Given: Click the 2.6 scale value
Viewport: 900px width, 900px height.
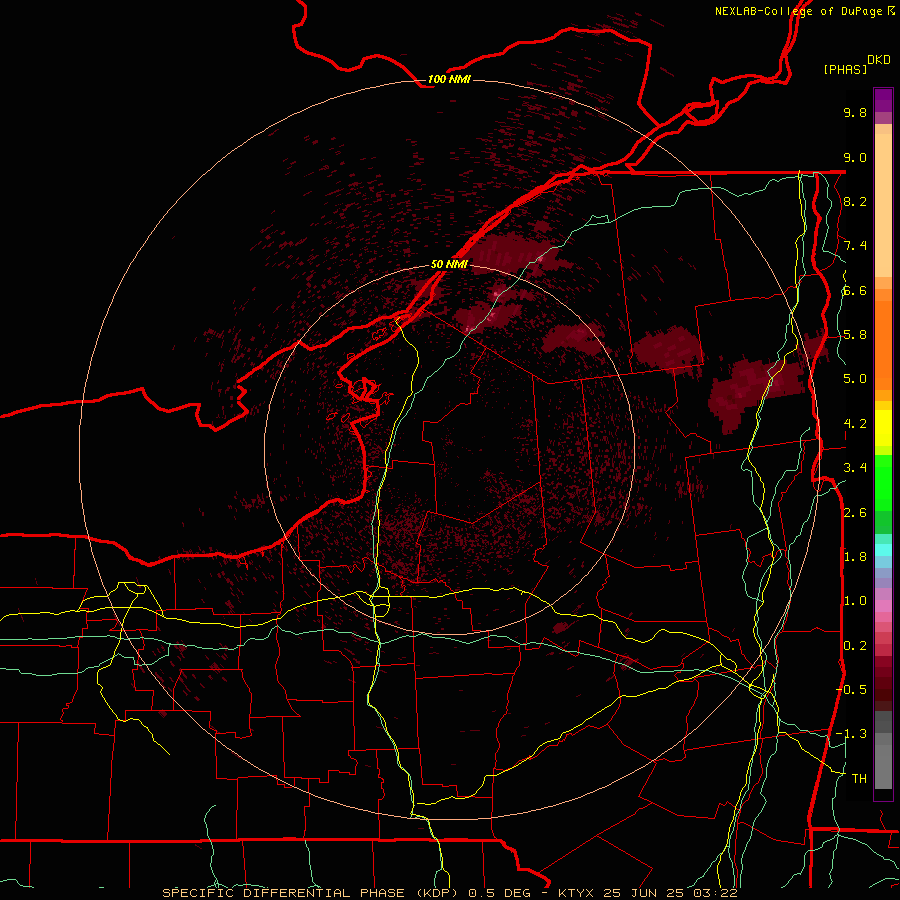Looking at the screenshot, I should [855, 513].
